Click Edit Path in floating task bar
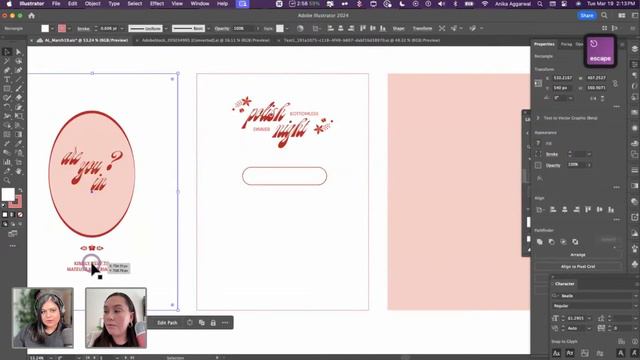 point(167,322)
